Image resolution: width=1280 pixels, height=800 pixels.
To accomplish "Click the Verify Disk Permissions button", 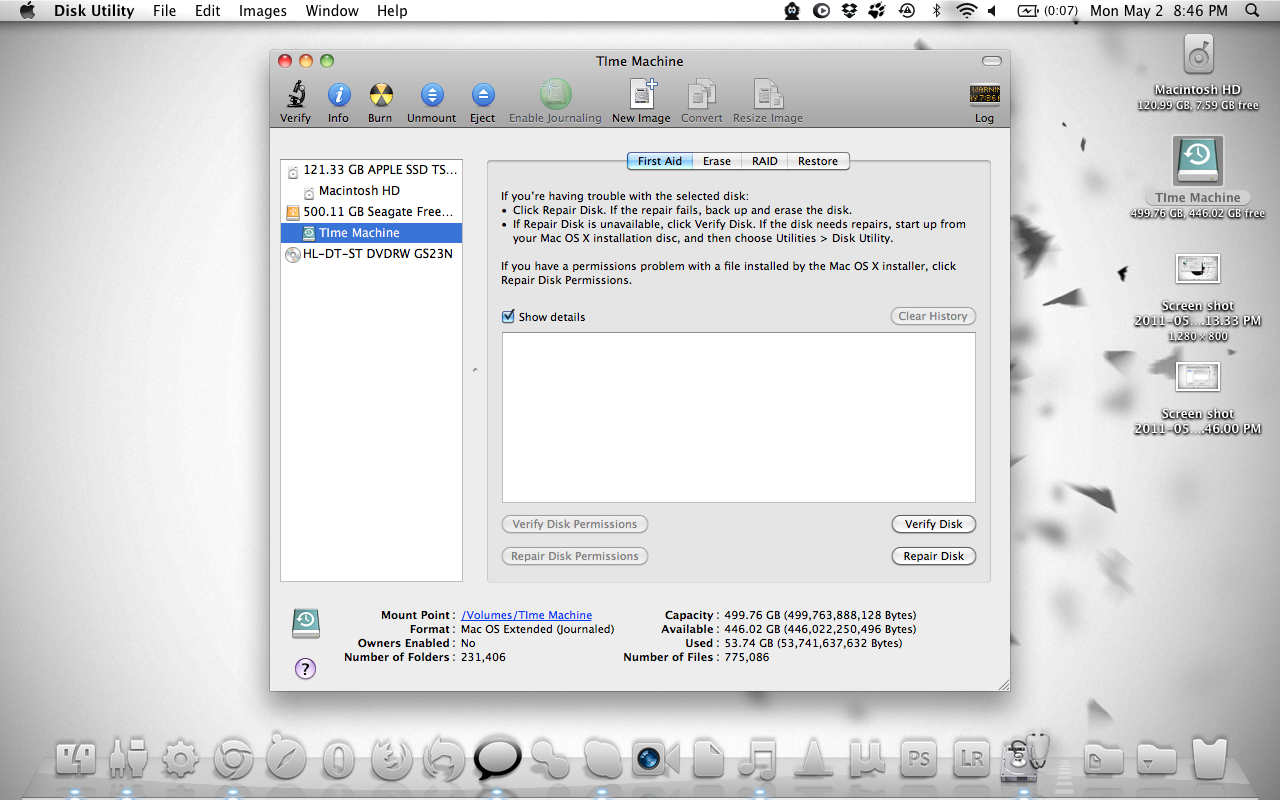I will point(575,524).
